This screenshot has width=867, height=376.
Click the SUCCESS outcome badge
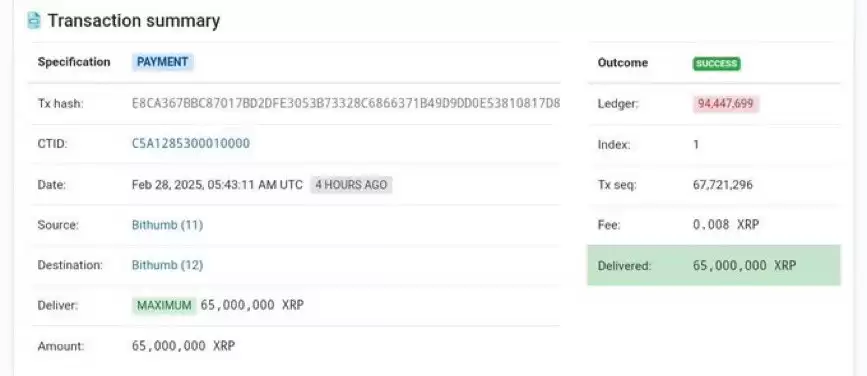717,64
